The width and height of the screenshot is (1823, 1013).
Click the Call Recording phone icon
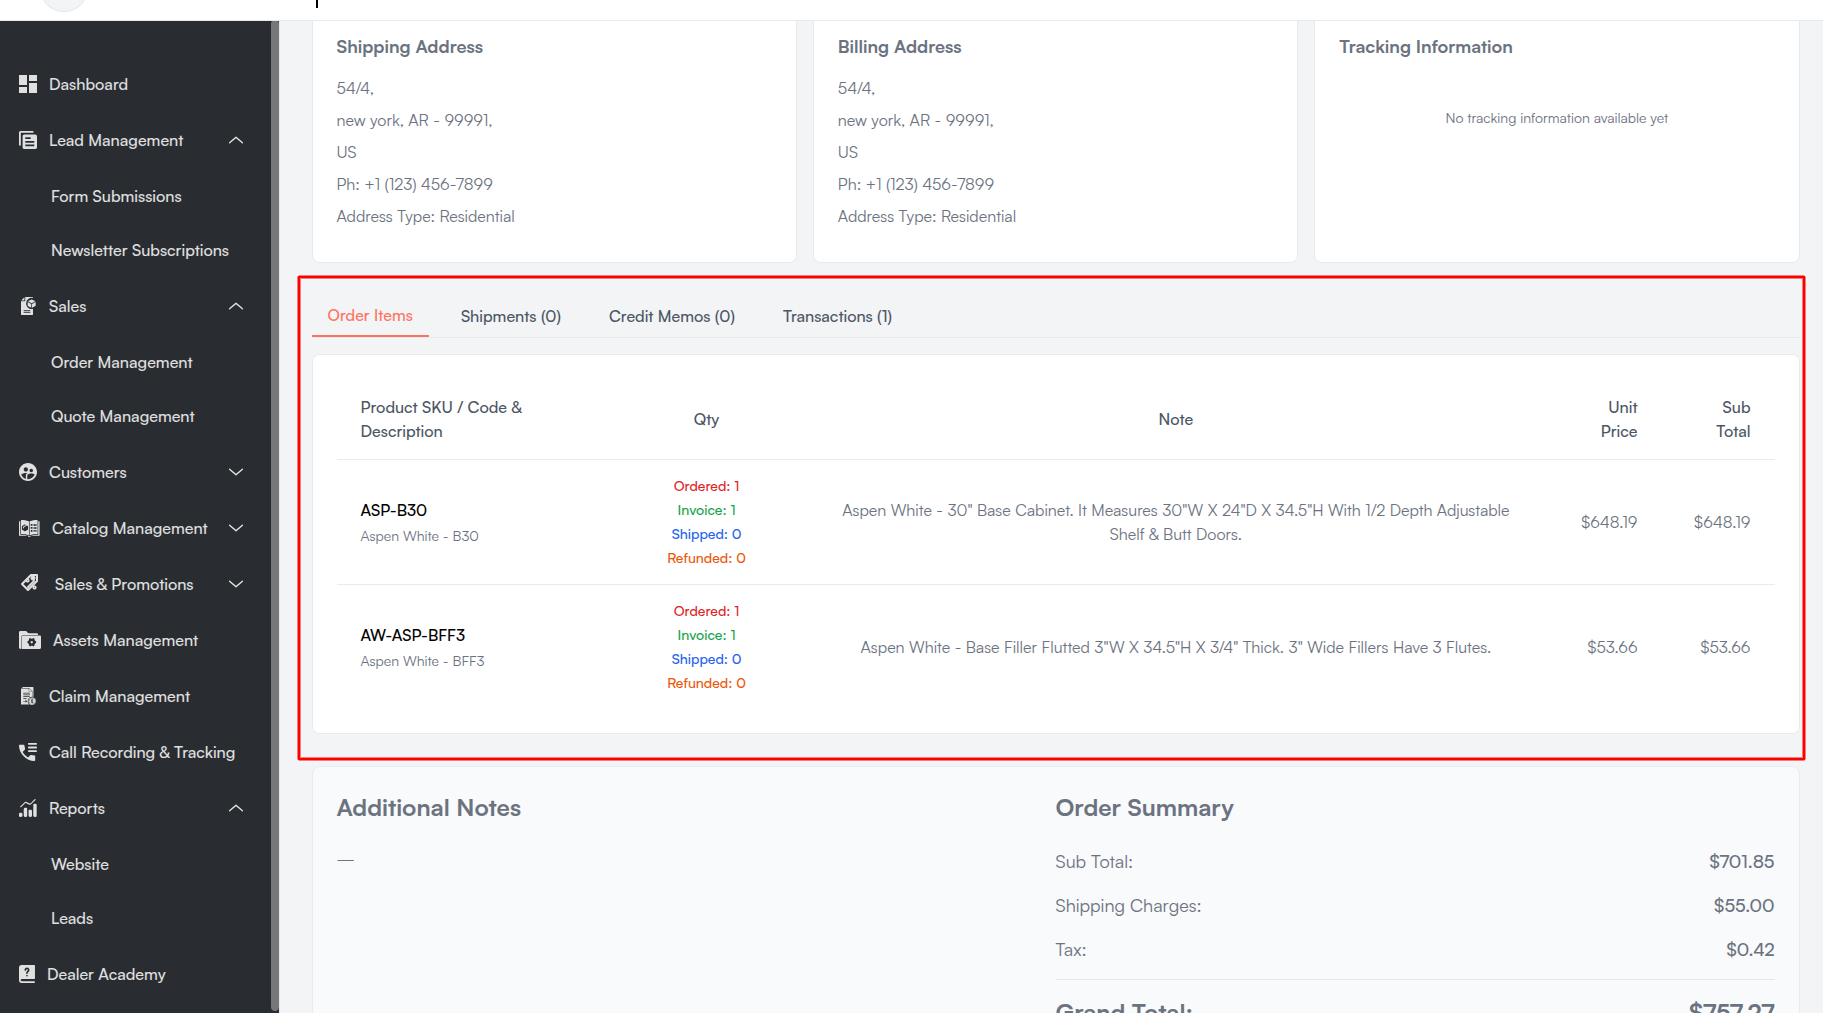click(28, 752)
